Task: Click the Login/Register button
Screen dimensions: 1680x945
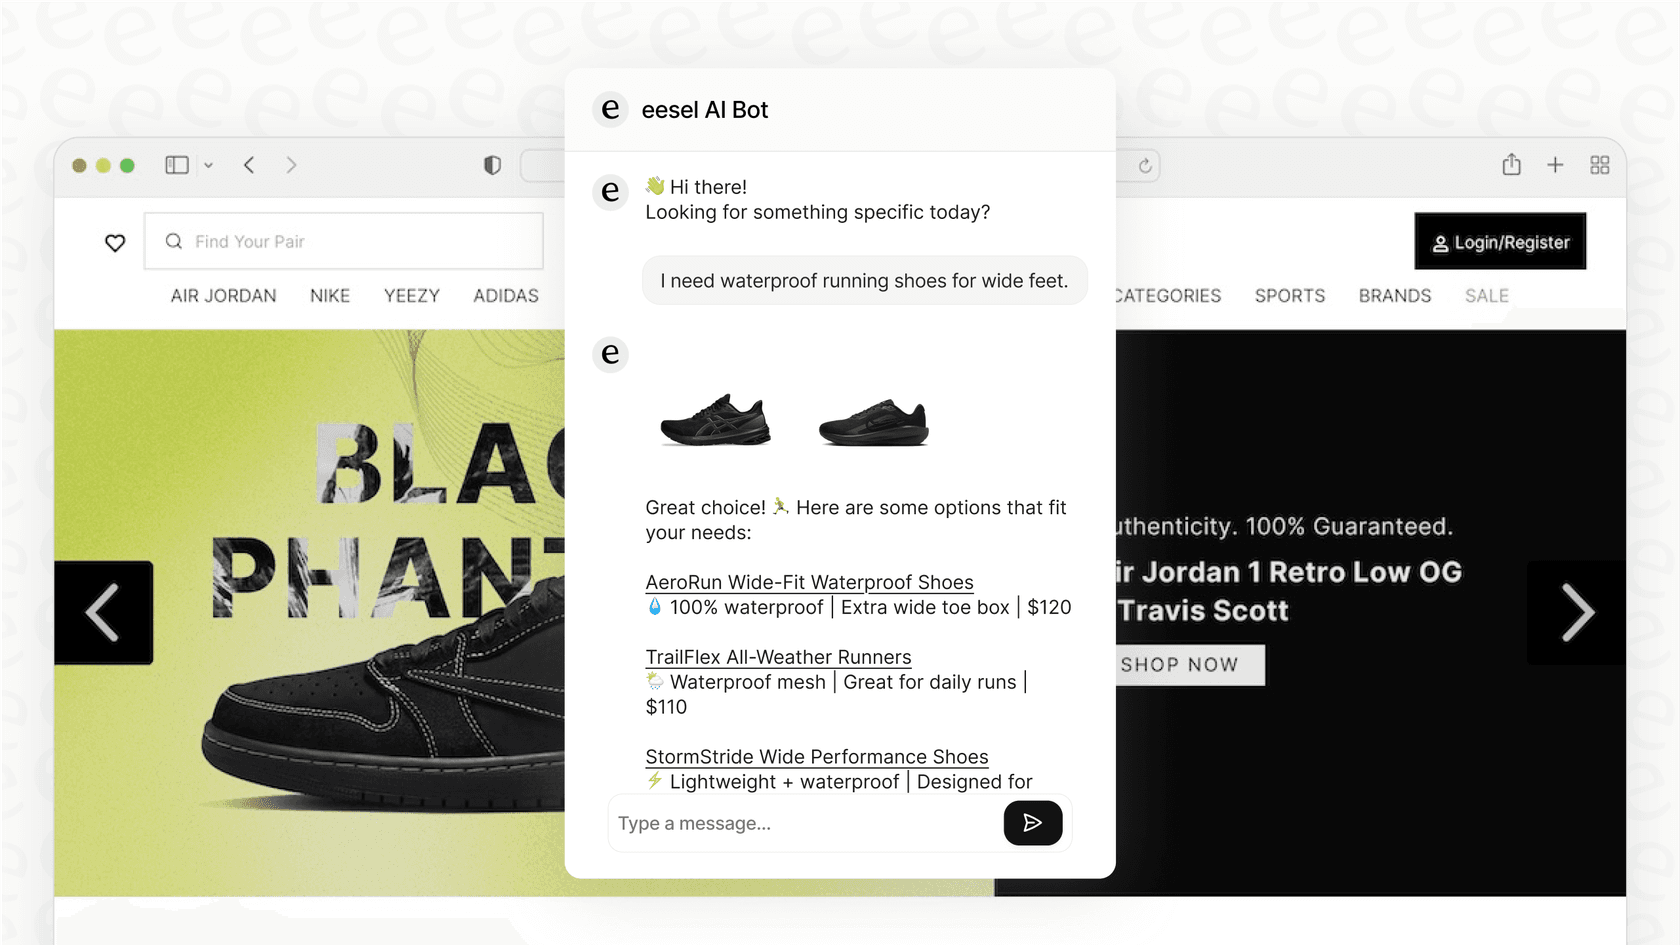Action: click(1500, 241)
